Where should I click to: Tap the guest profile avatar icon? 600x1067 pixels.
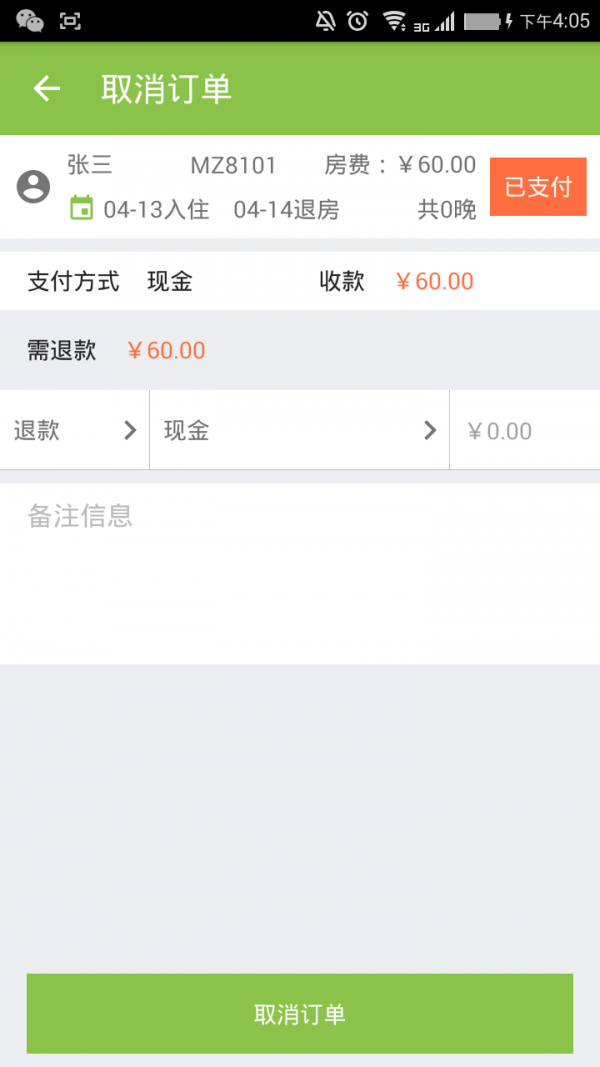coord(33,187)
